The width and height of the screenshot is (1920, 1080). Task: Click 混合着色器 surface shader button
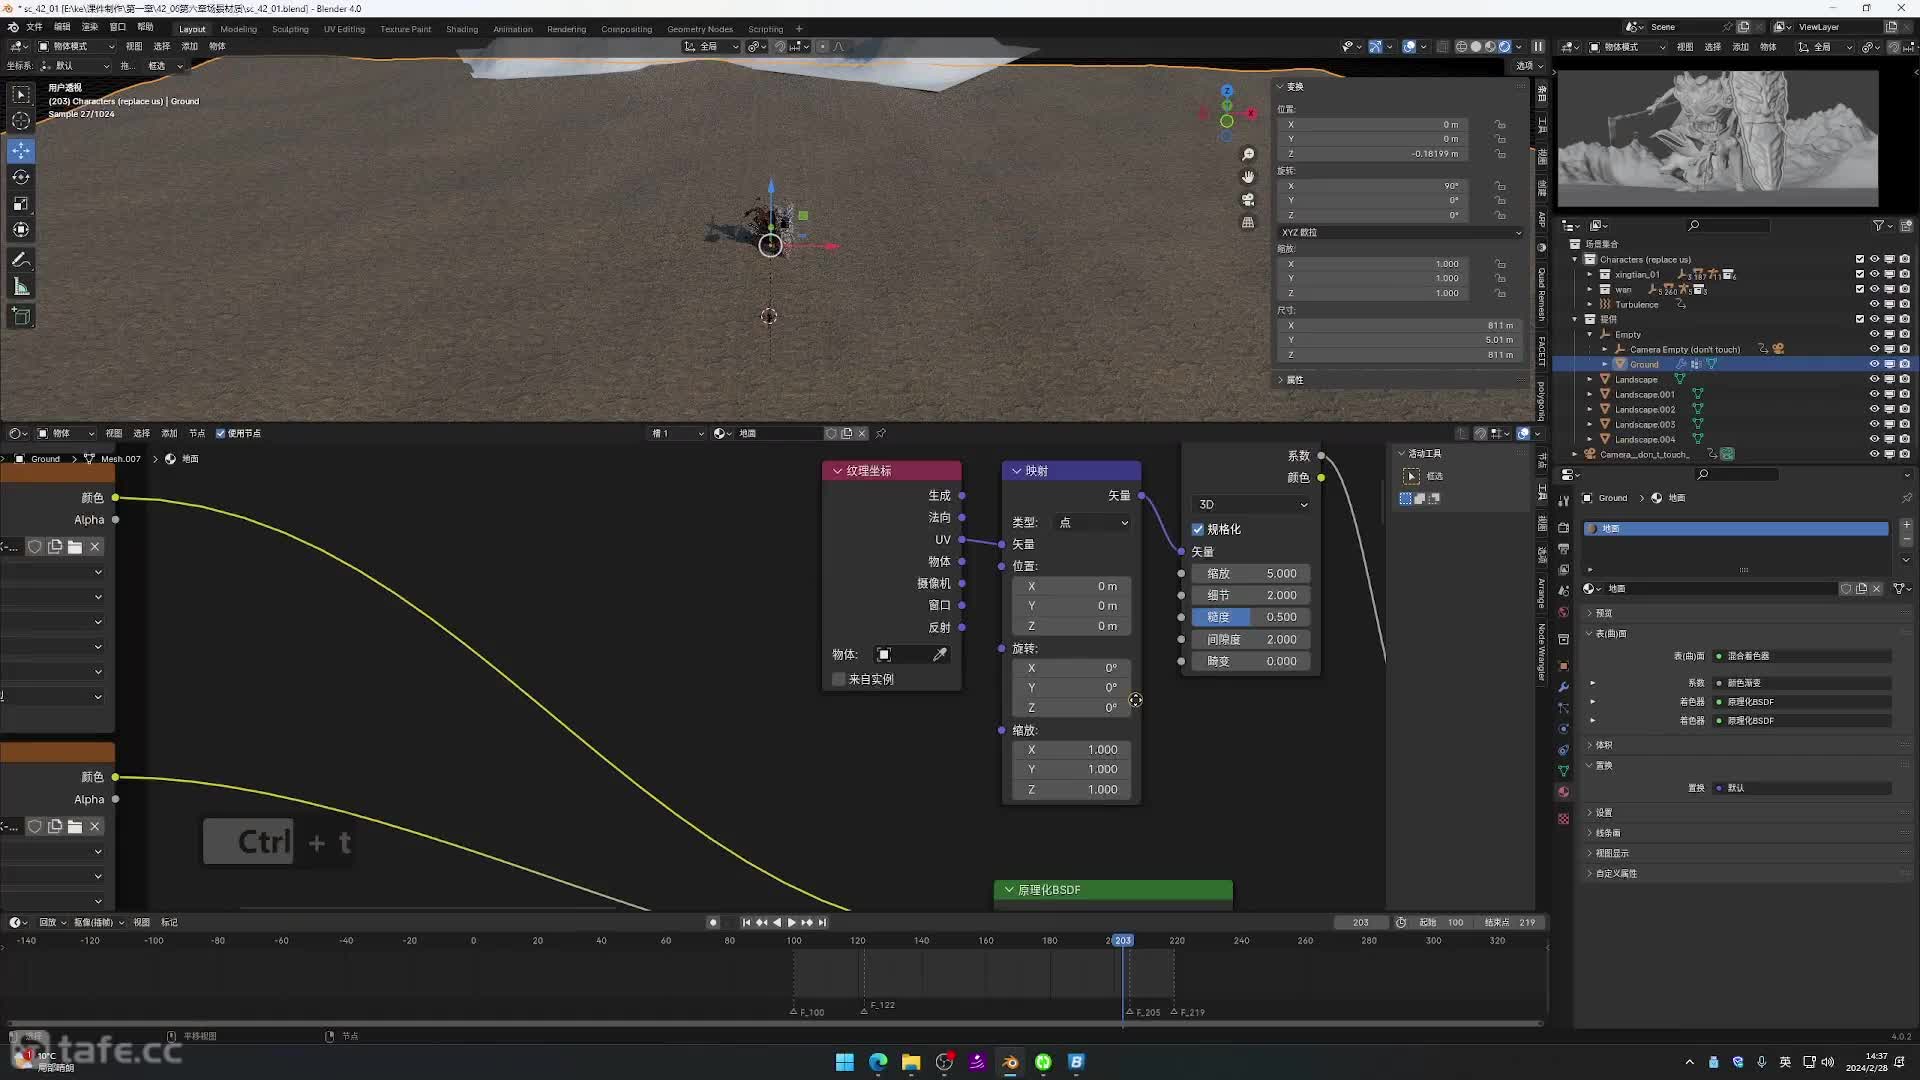pyautogui.click(x=1803, y=657)
